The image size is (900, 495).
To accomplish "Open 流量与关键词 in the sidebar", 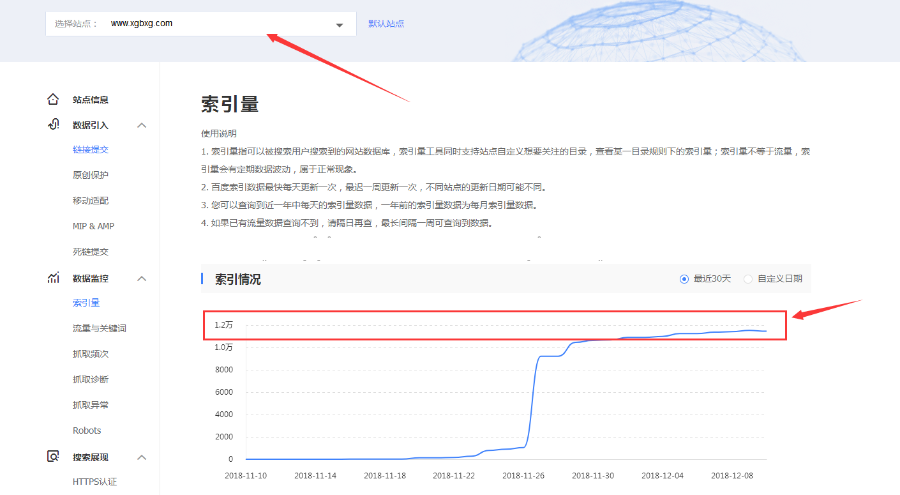I will click(x=99, y=328).
